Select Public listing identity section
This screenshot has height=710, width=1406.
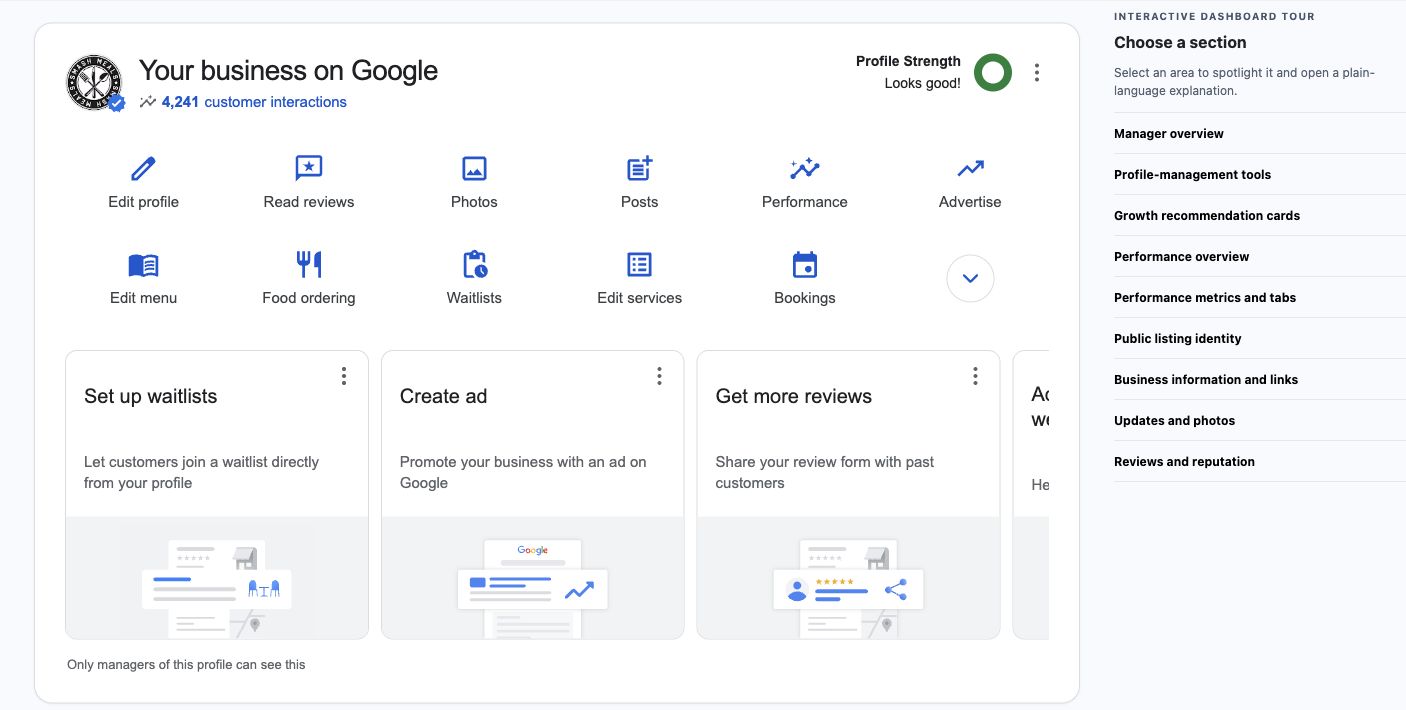coord(1260,338)
